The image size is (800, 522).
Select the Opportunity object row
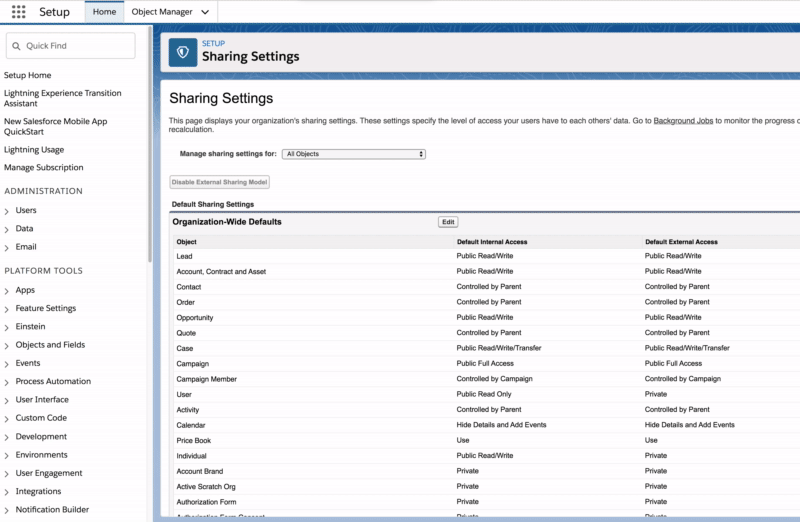486,317
